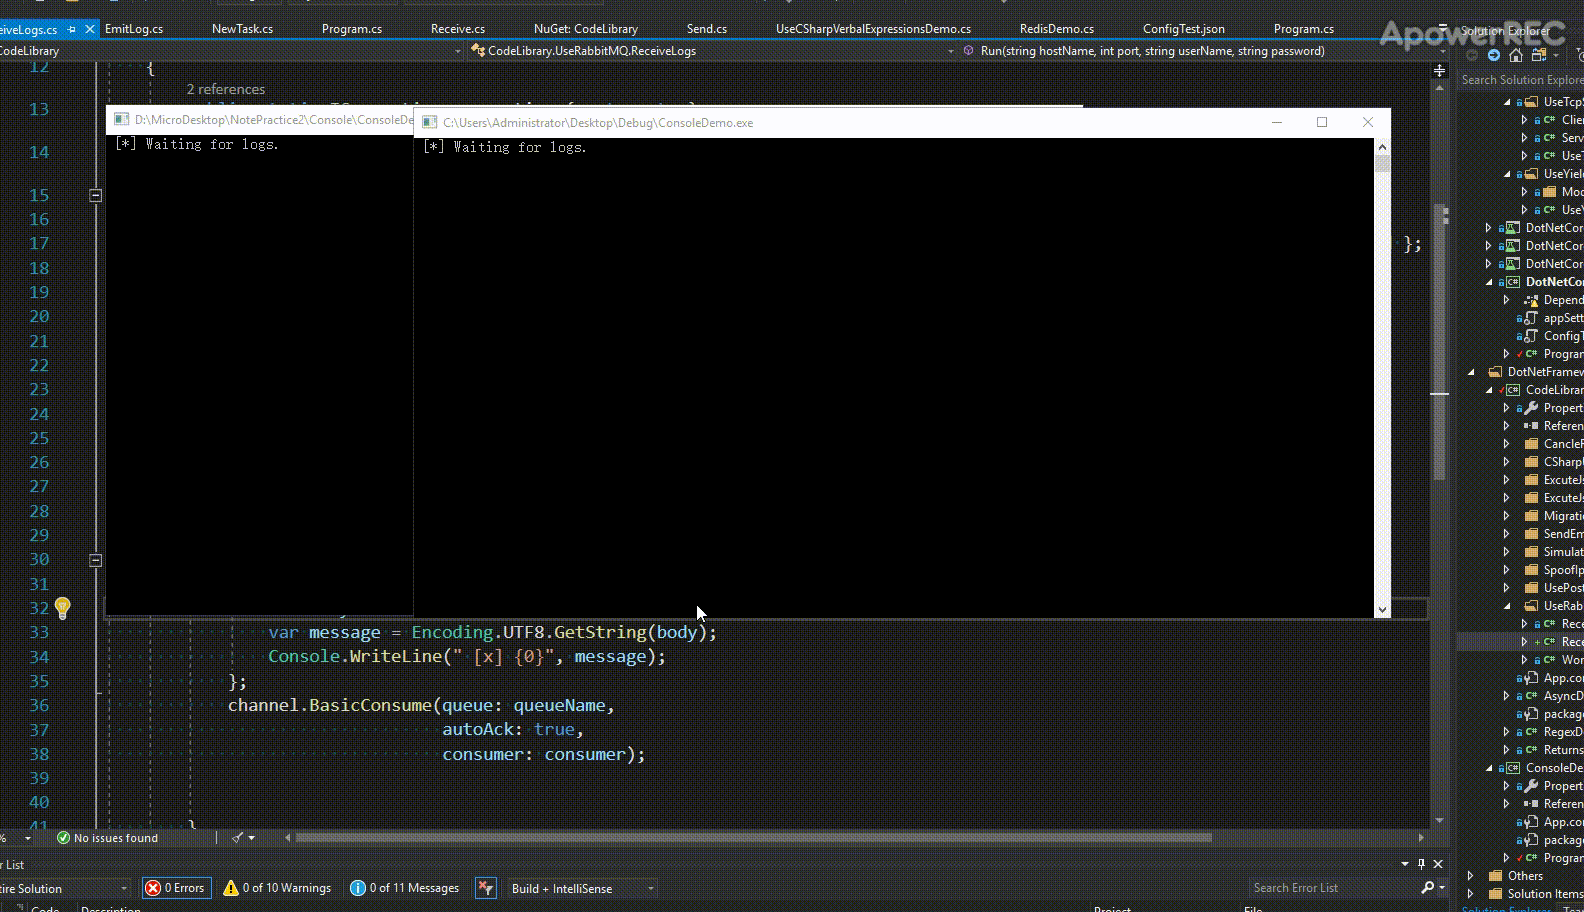Viewport: 1584px width, 912px height.
Task: Open the code cleanup profile dropdown arrow
Action: tap(252, 838)
